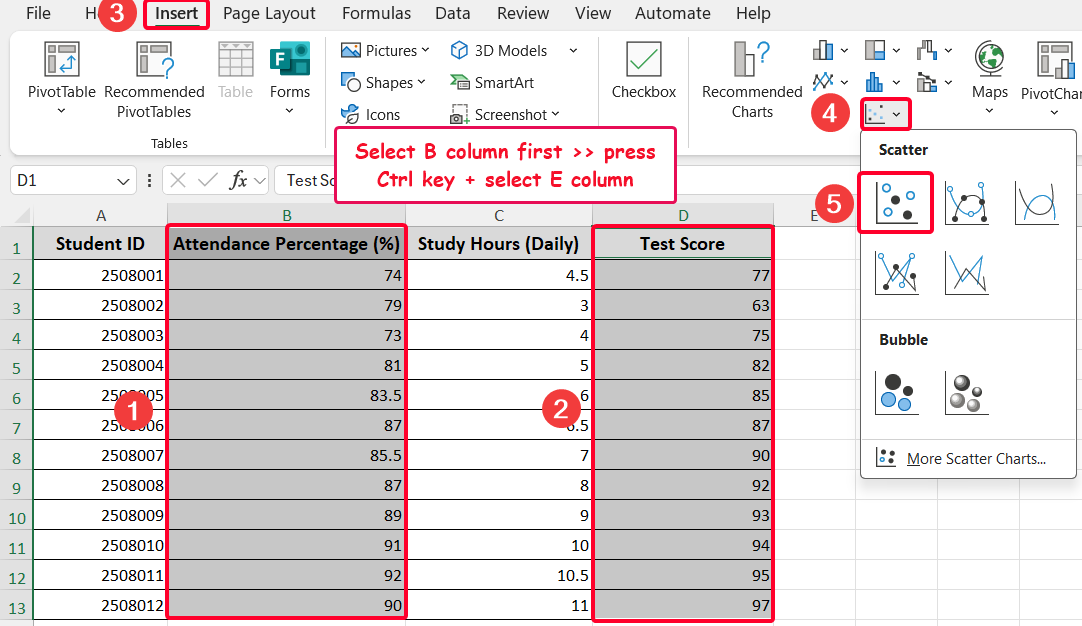Switch to the Formulas tab
This screenshot has height=626, width=1082.
click(376, 14)
